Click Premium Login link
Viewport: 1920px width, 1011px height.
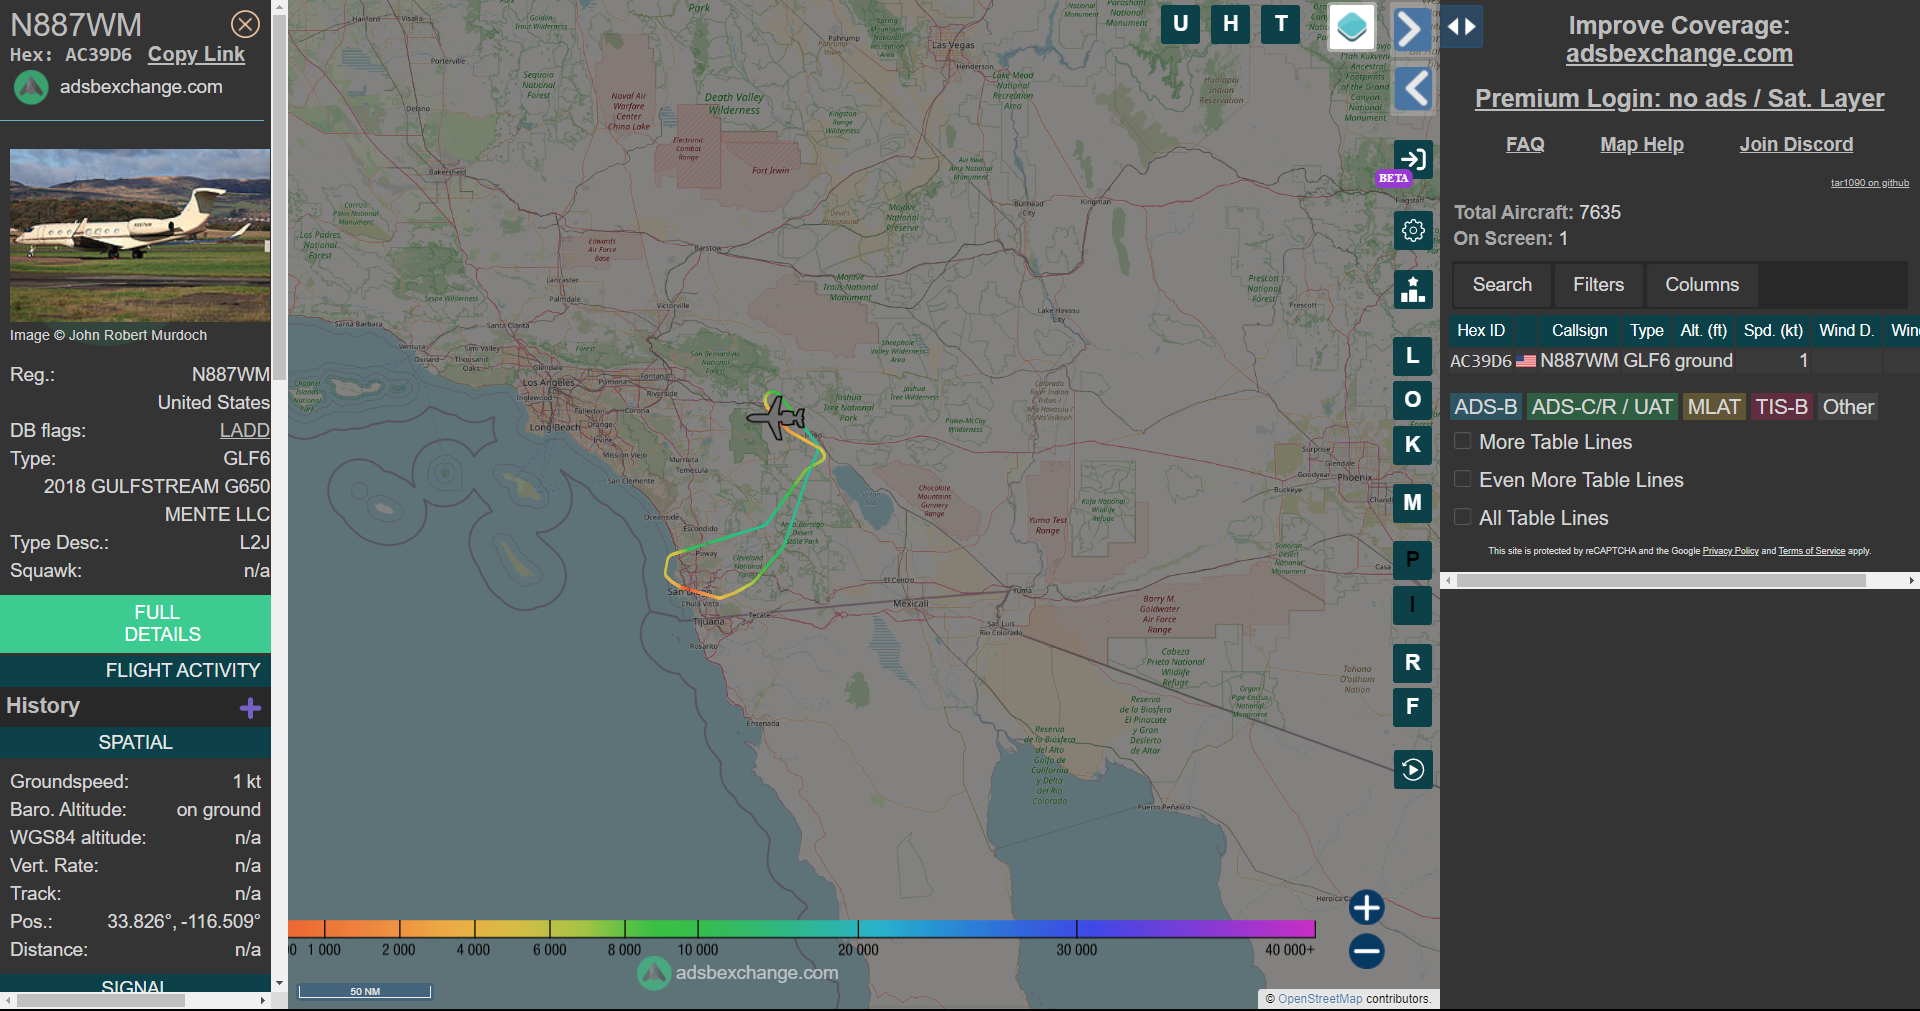(x=1680, y=98)
